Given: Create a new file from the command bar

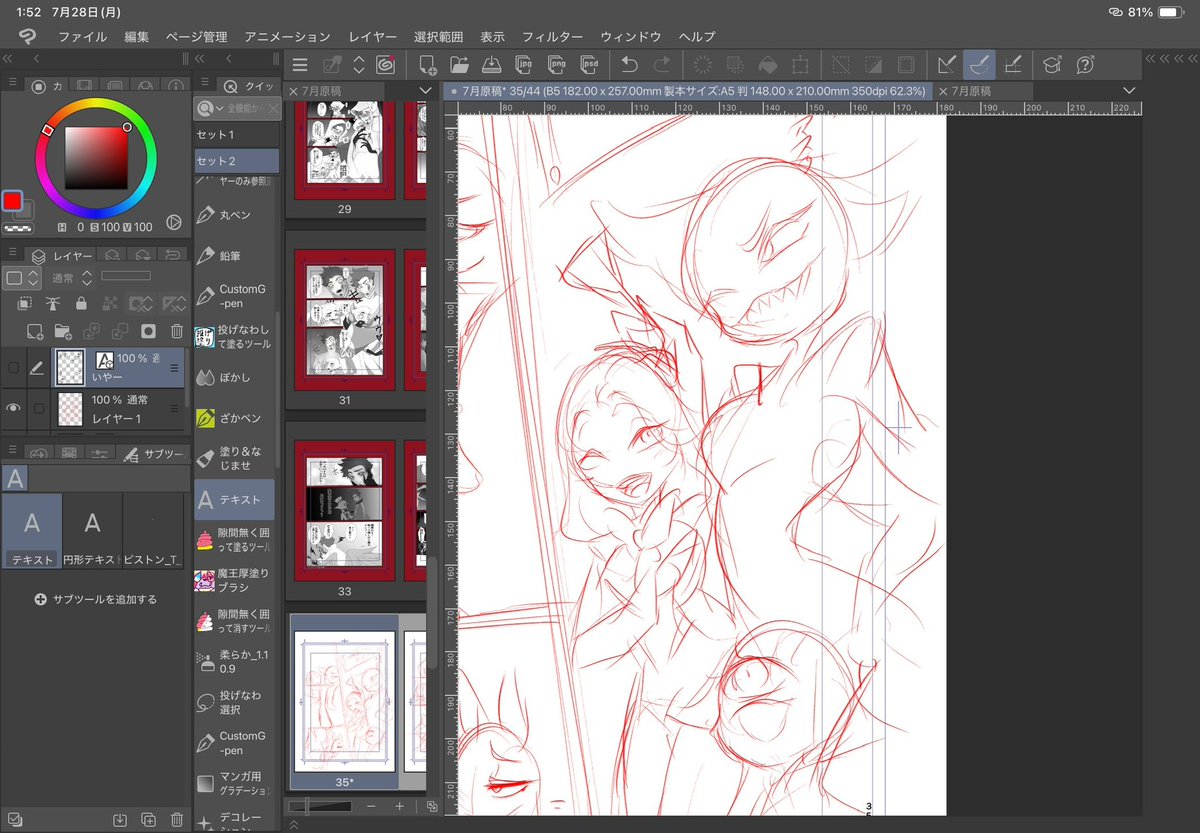Looking at the screenshot, I should [x=428, y=65].
